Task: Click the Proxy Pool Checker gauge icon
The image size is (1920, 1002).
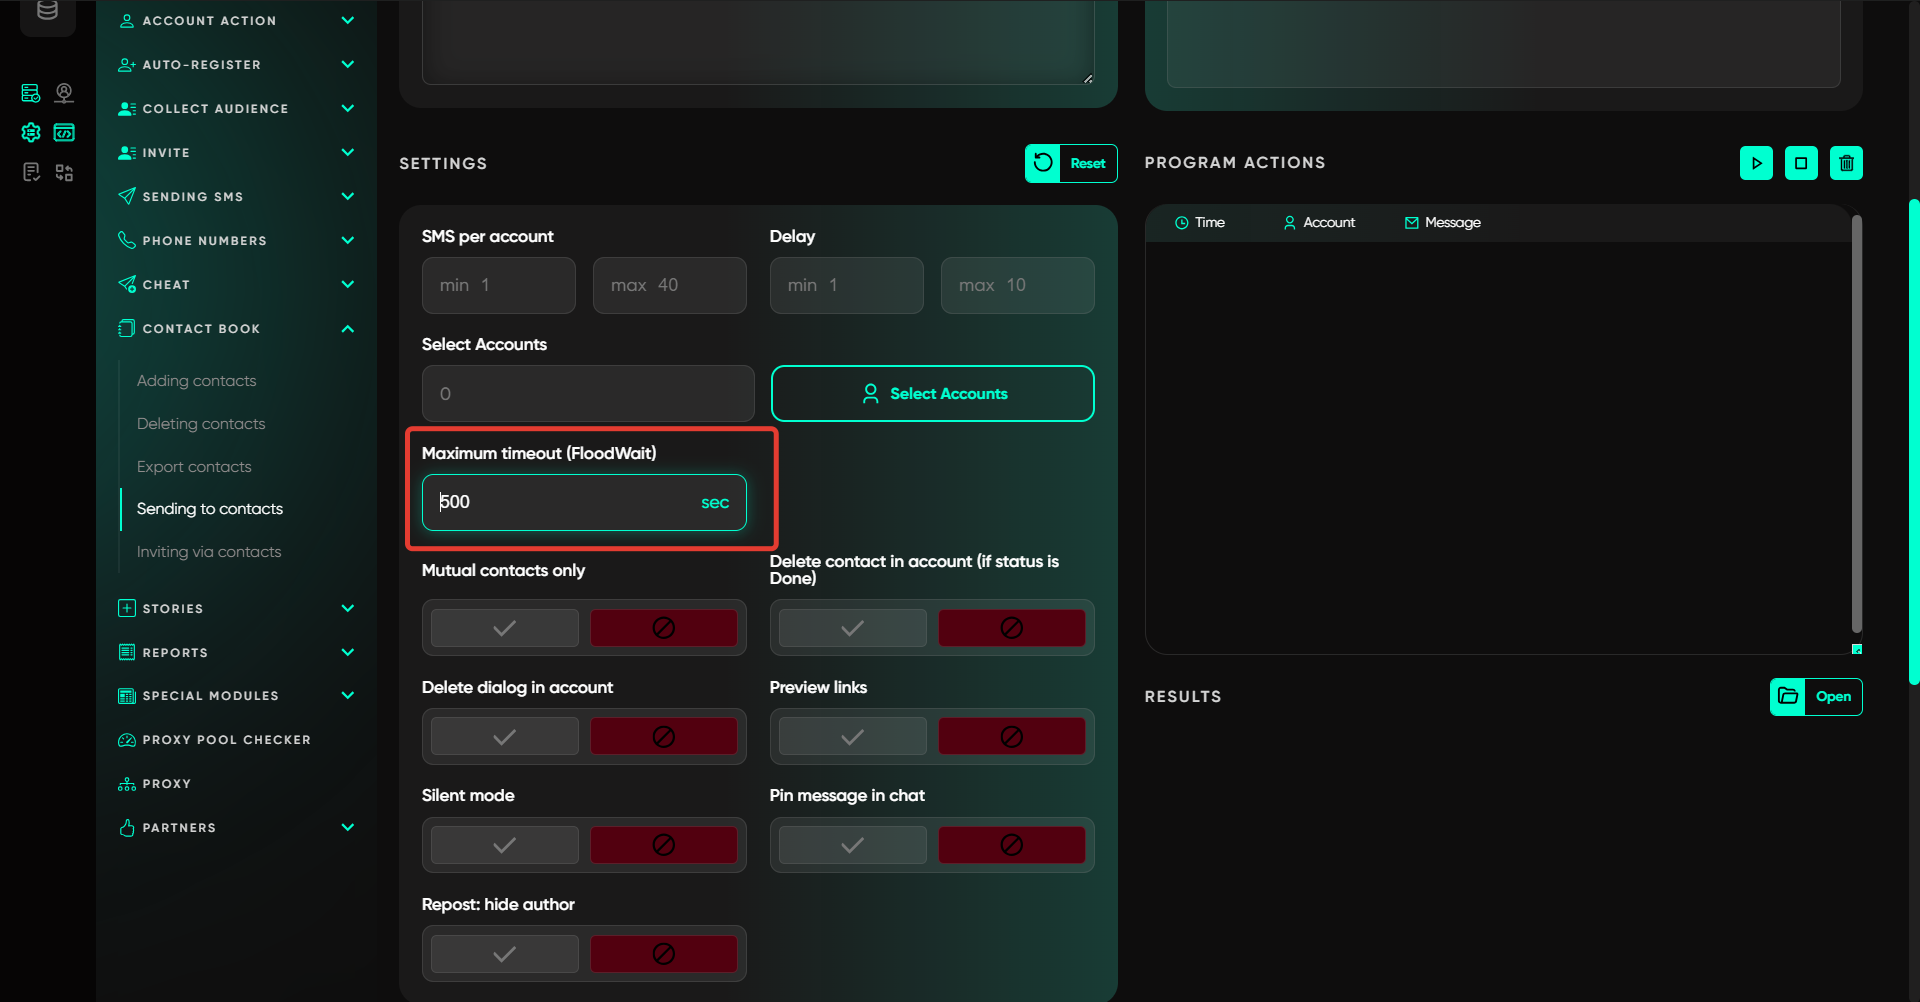Action: pyautogui.click(x=127, y=740)
